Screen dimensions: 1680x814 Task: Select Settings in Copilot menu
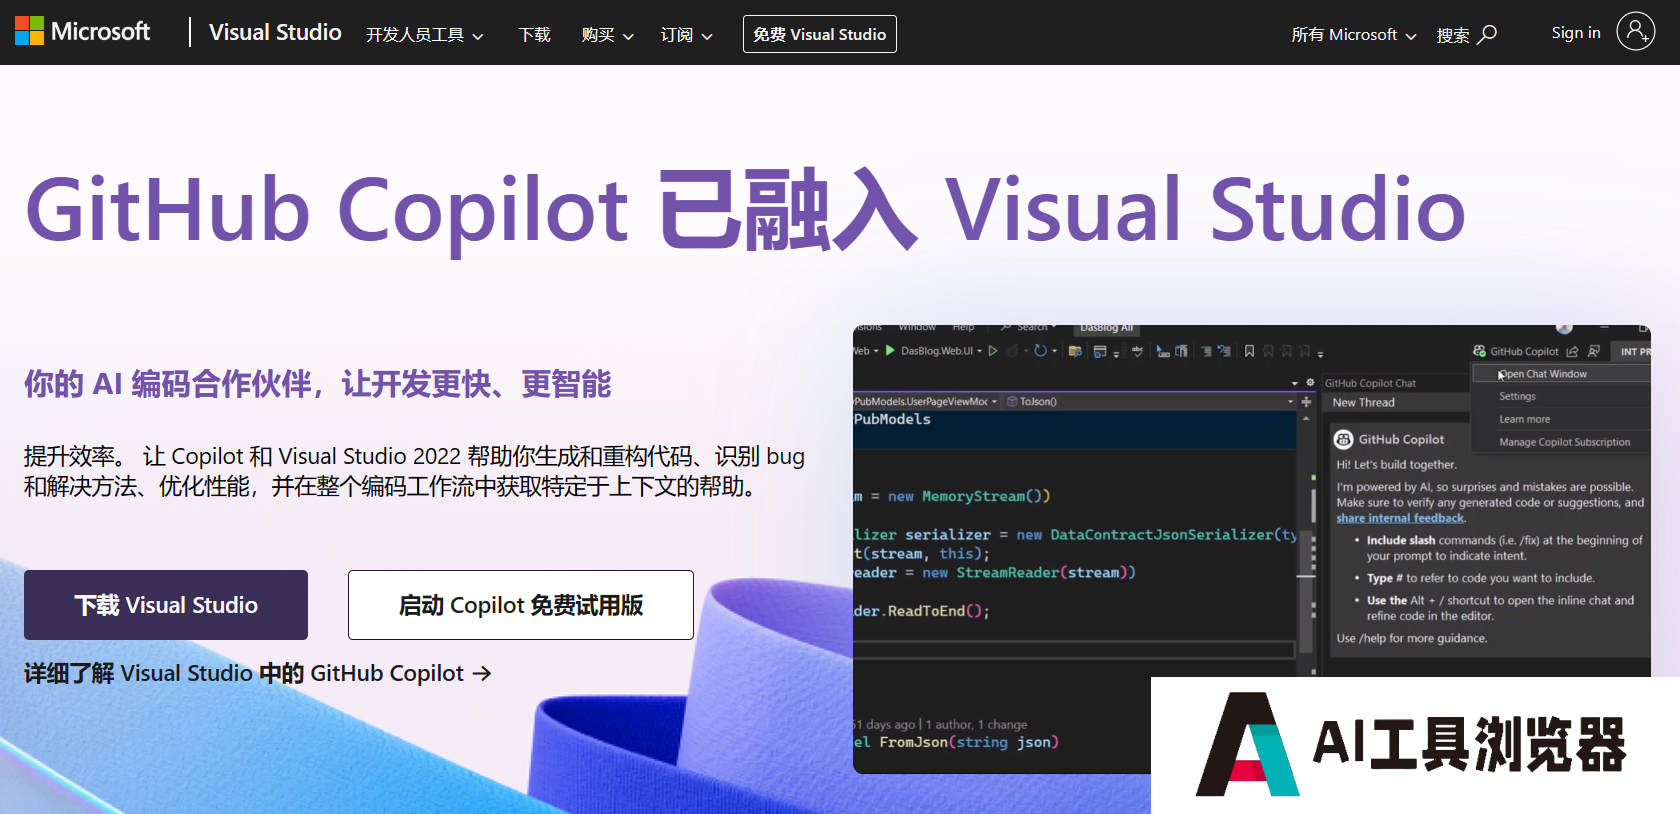pos(1517,396)
